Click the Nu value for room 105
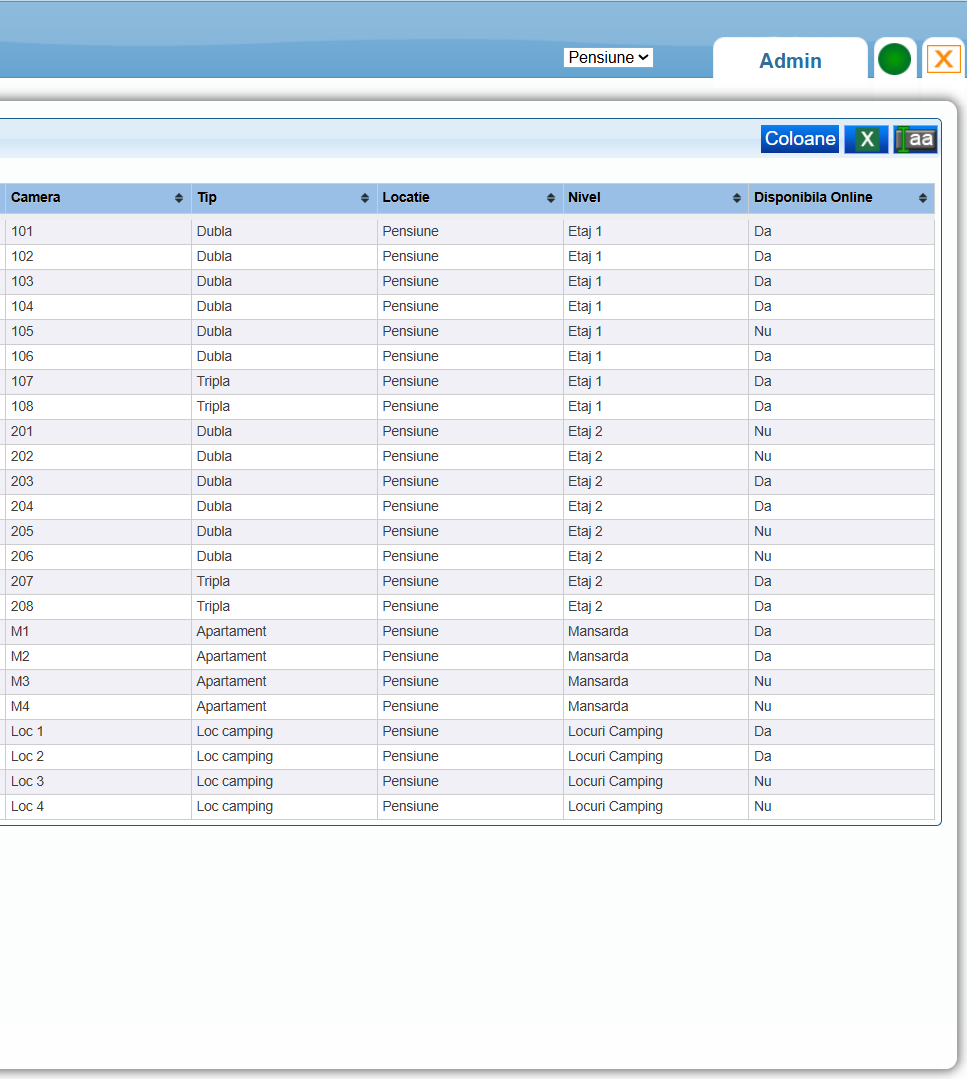This screenshot has height=1079, width=967. [x=763, y=331]
